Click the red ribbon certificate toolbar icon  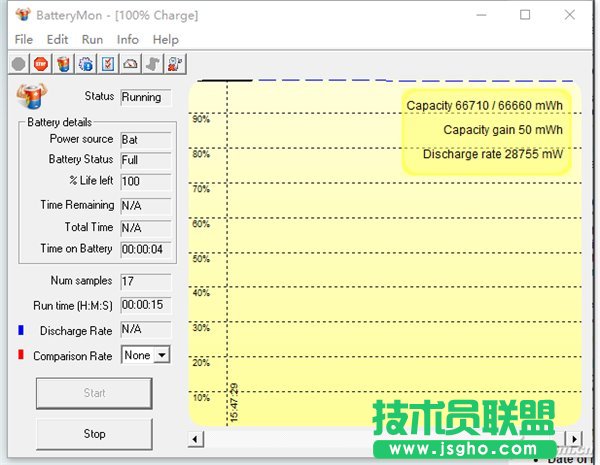tap(175, 64)
